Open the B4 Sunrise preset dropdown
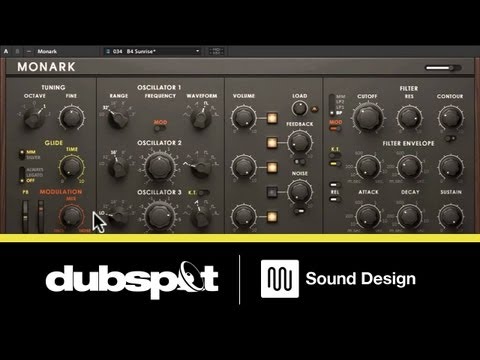 (x=152, y=51)
